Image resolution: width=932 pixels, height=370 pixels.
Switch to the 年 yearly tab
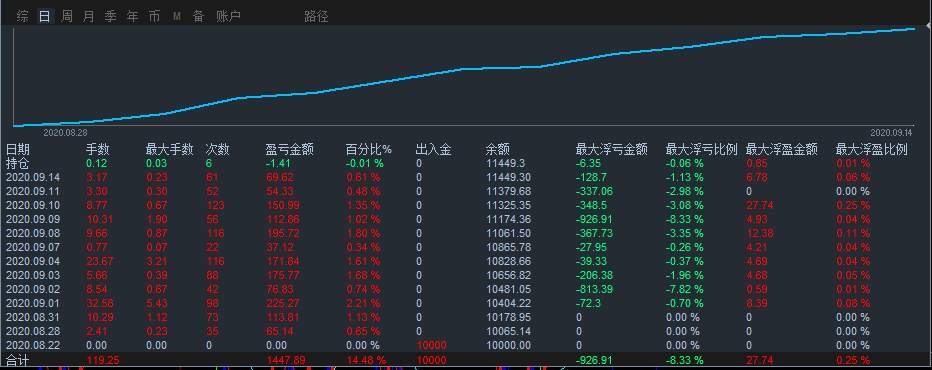click(x=133, y=17)
